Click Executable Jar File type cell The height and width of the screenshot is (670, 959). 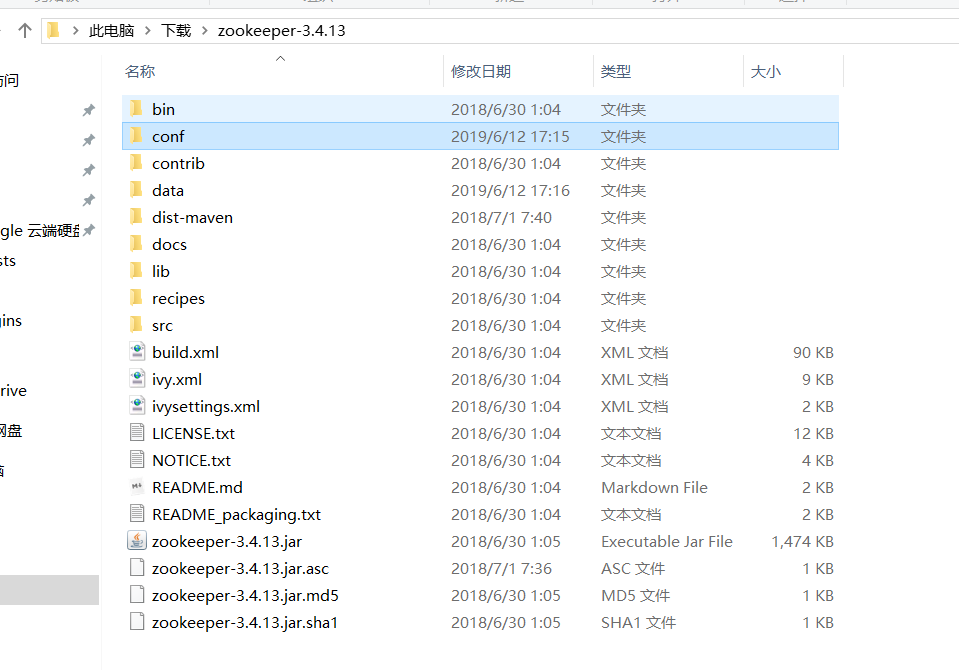(x=667, y=542)
